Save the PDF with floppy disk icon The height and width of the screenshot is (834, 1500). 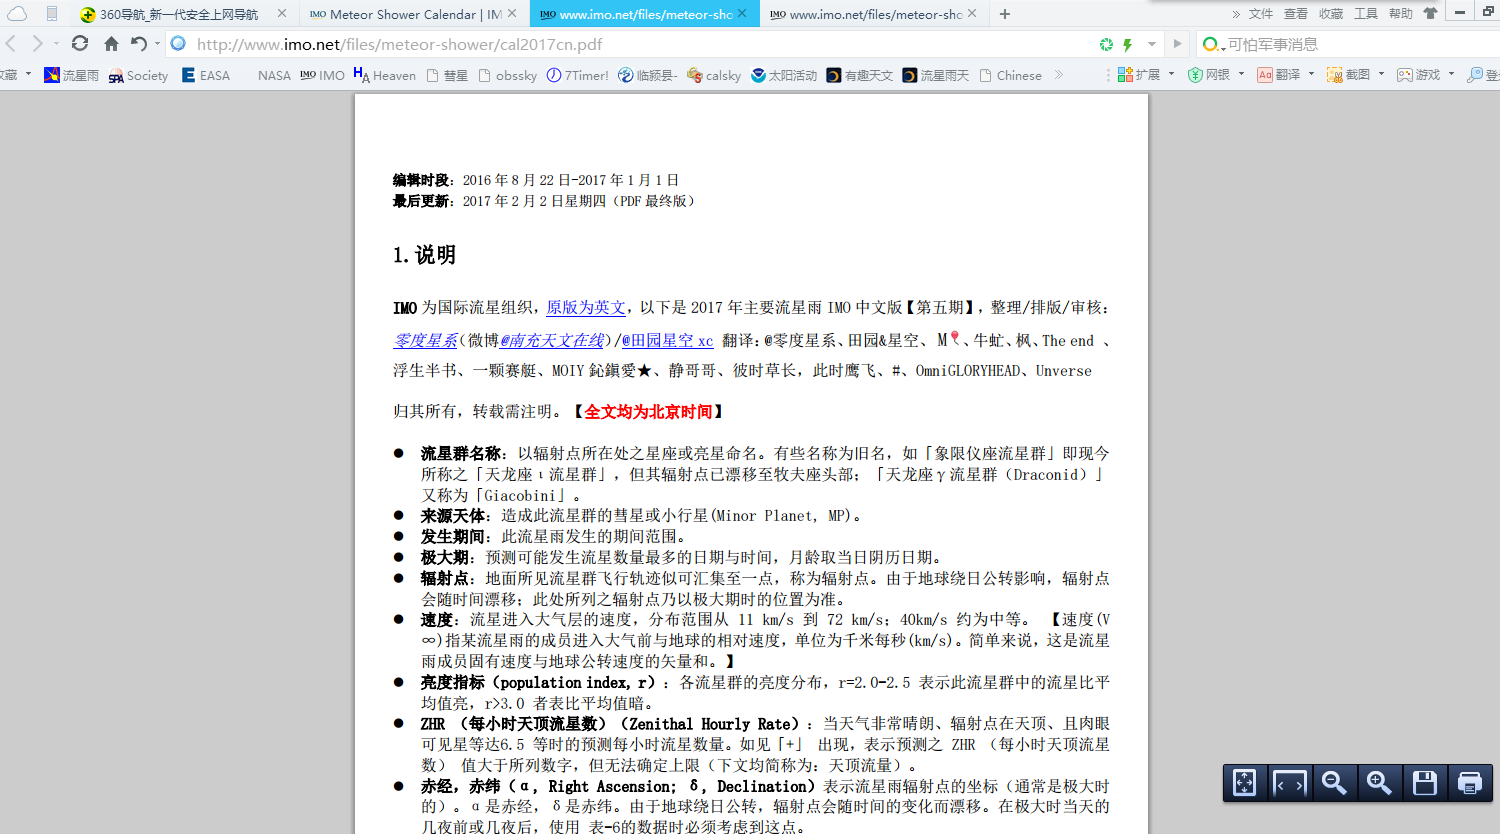click(1425, 783)
